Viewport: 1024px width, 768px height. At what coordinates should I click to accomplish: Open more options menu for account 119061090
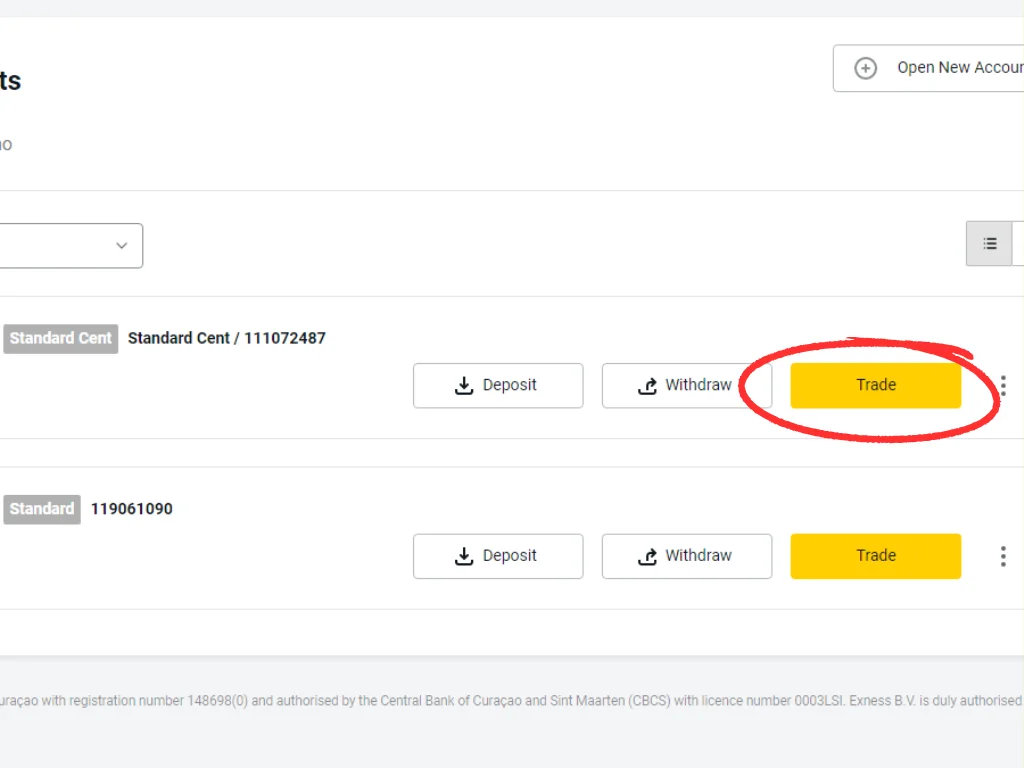pyautogui.click(x=1003, y=556)
